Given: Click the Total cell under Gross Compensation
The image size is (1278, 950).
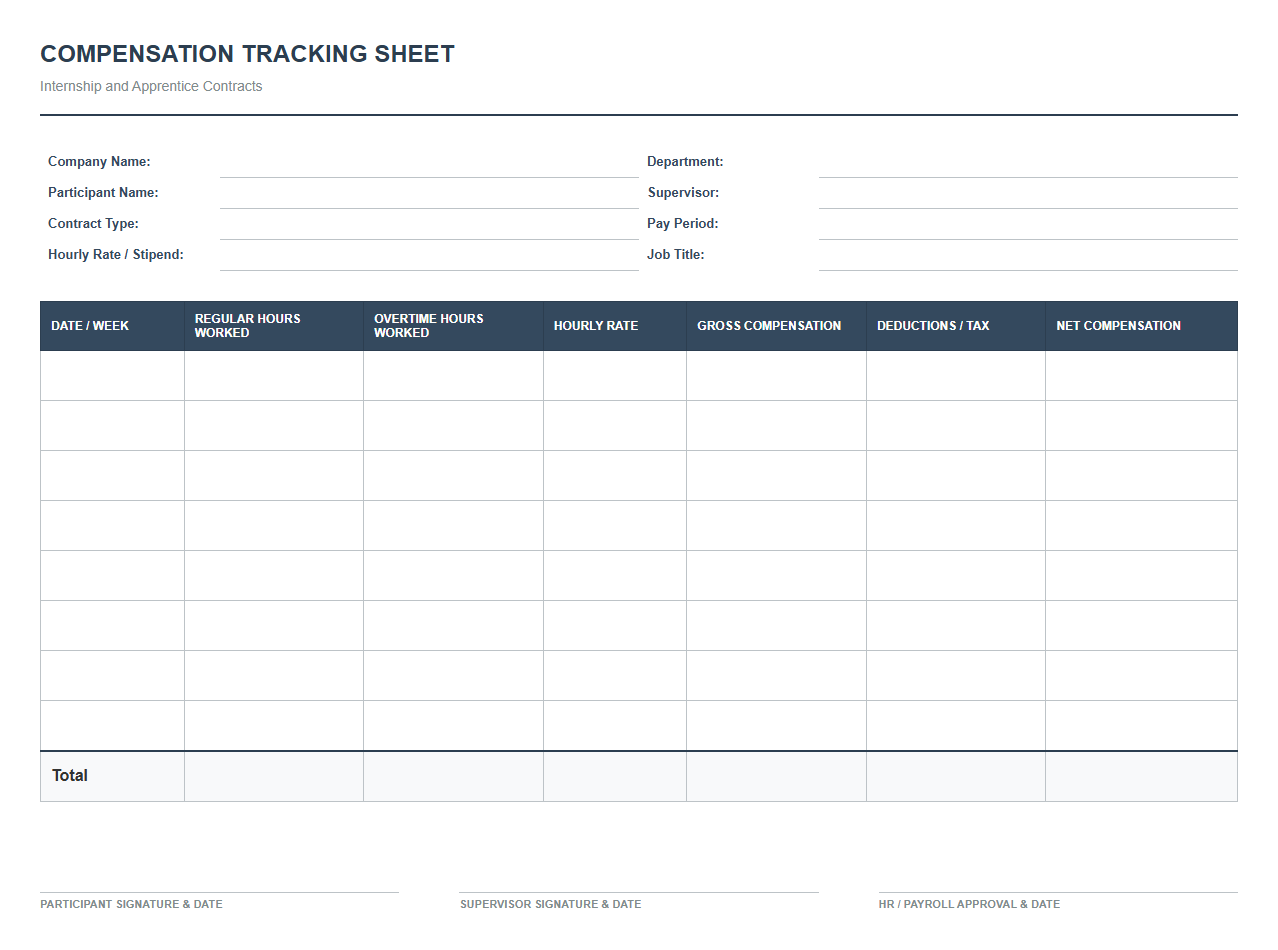Looking at the screenshot, I should (x=776, y=776).
